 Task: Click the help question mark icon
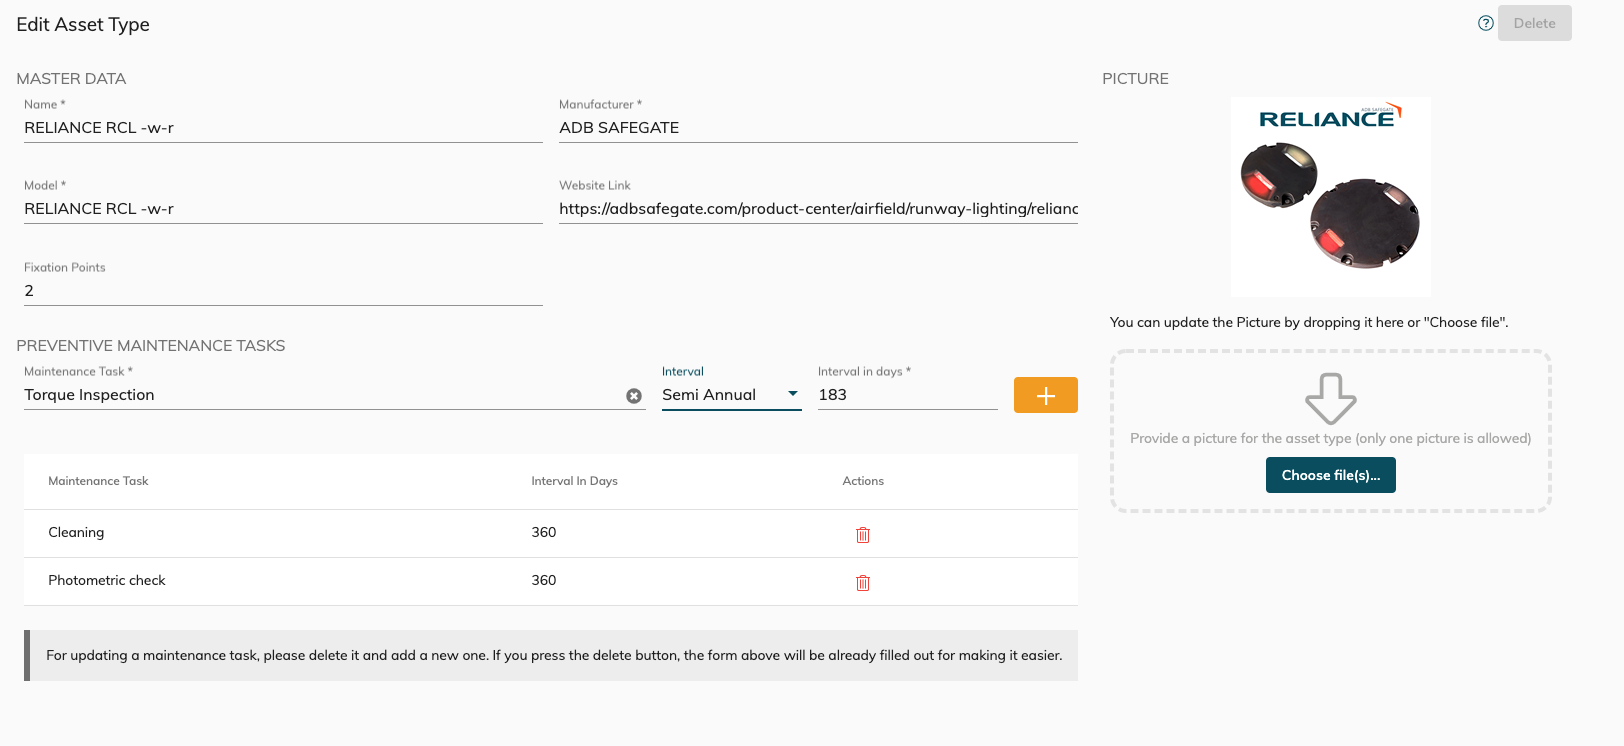(x=1485, y=23)
